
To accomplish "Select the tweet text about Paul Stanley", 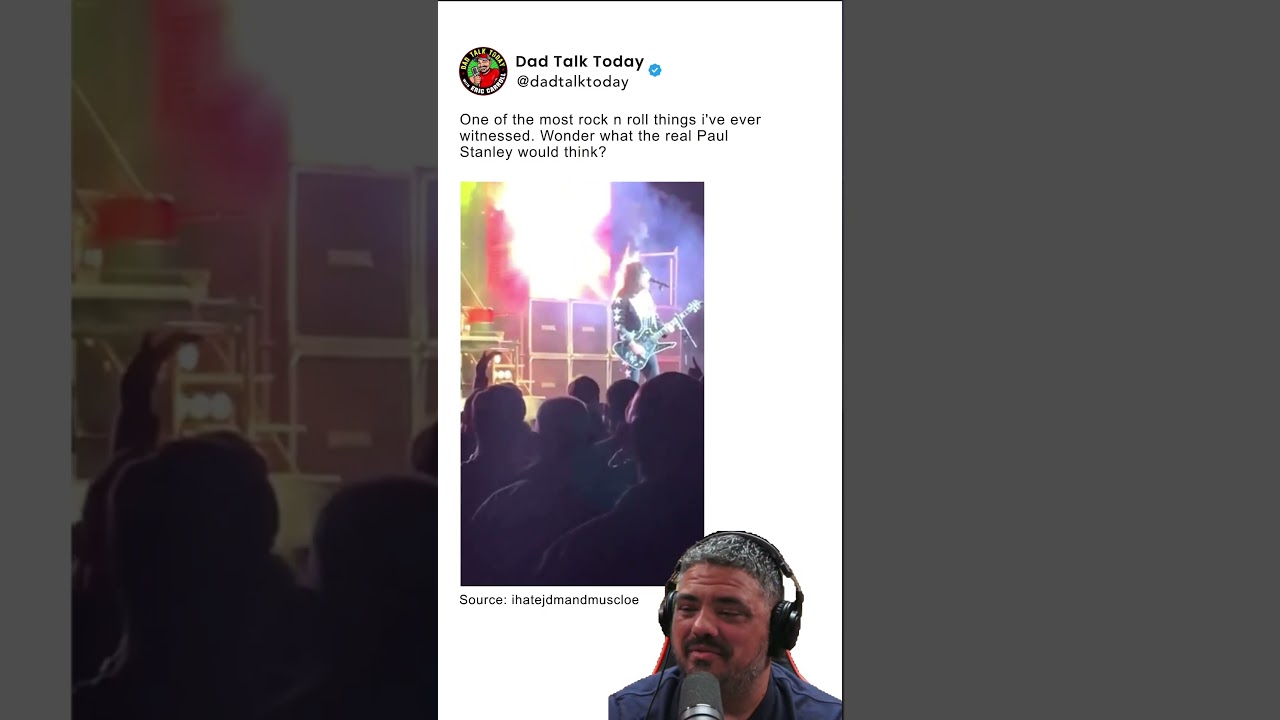I will [610, 136].
